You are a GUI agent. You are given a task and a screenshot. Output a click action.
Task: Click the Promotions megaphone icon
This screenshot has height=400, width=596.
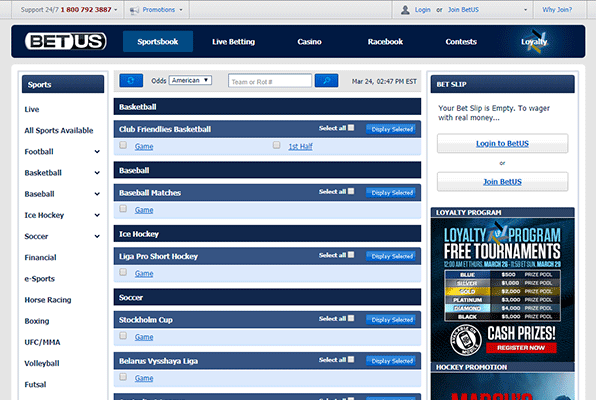click(x=134, y=10)
